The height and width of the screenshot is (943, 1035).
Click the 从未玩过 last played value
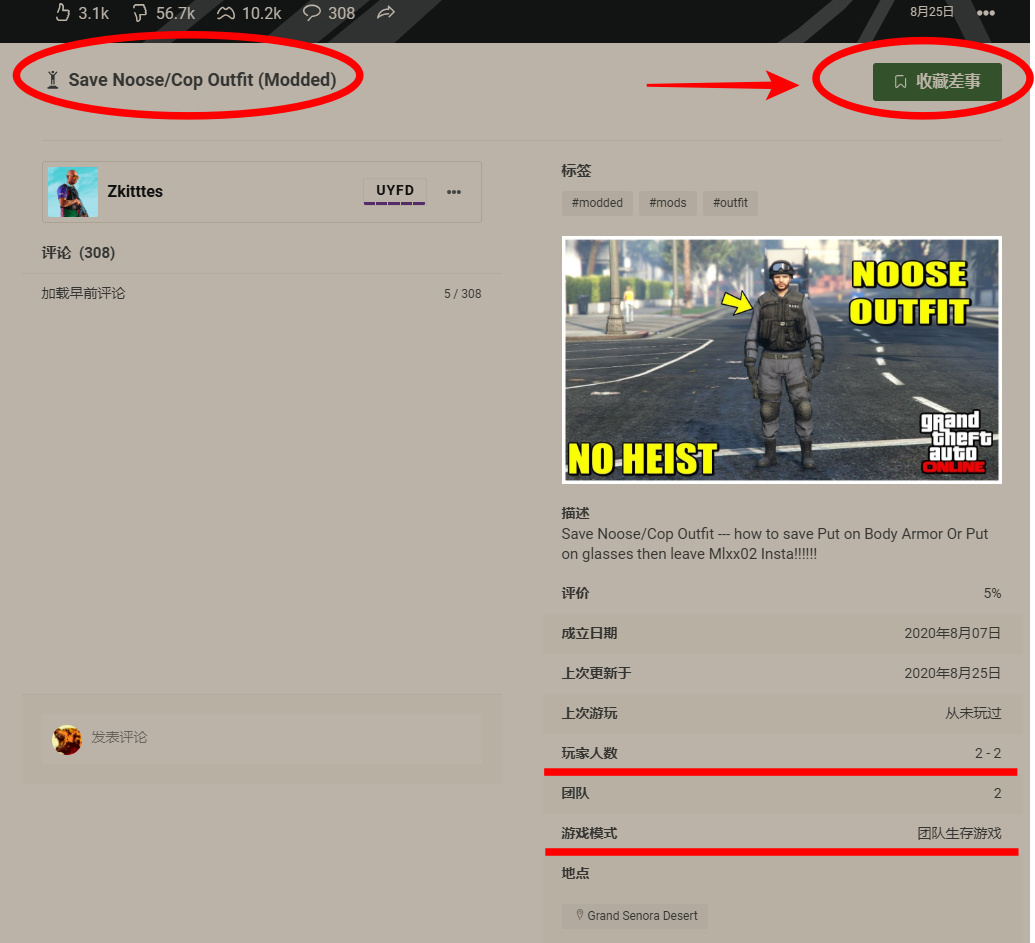click(973, 713)
